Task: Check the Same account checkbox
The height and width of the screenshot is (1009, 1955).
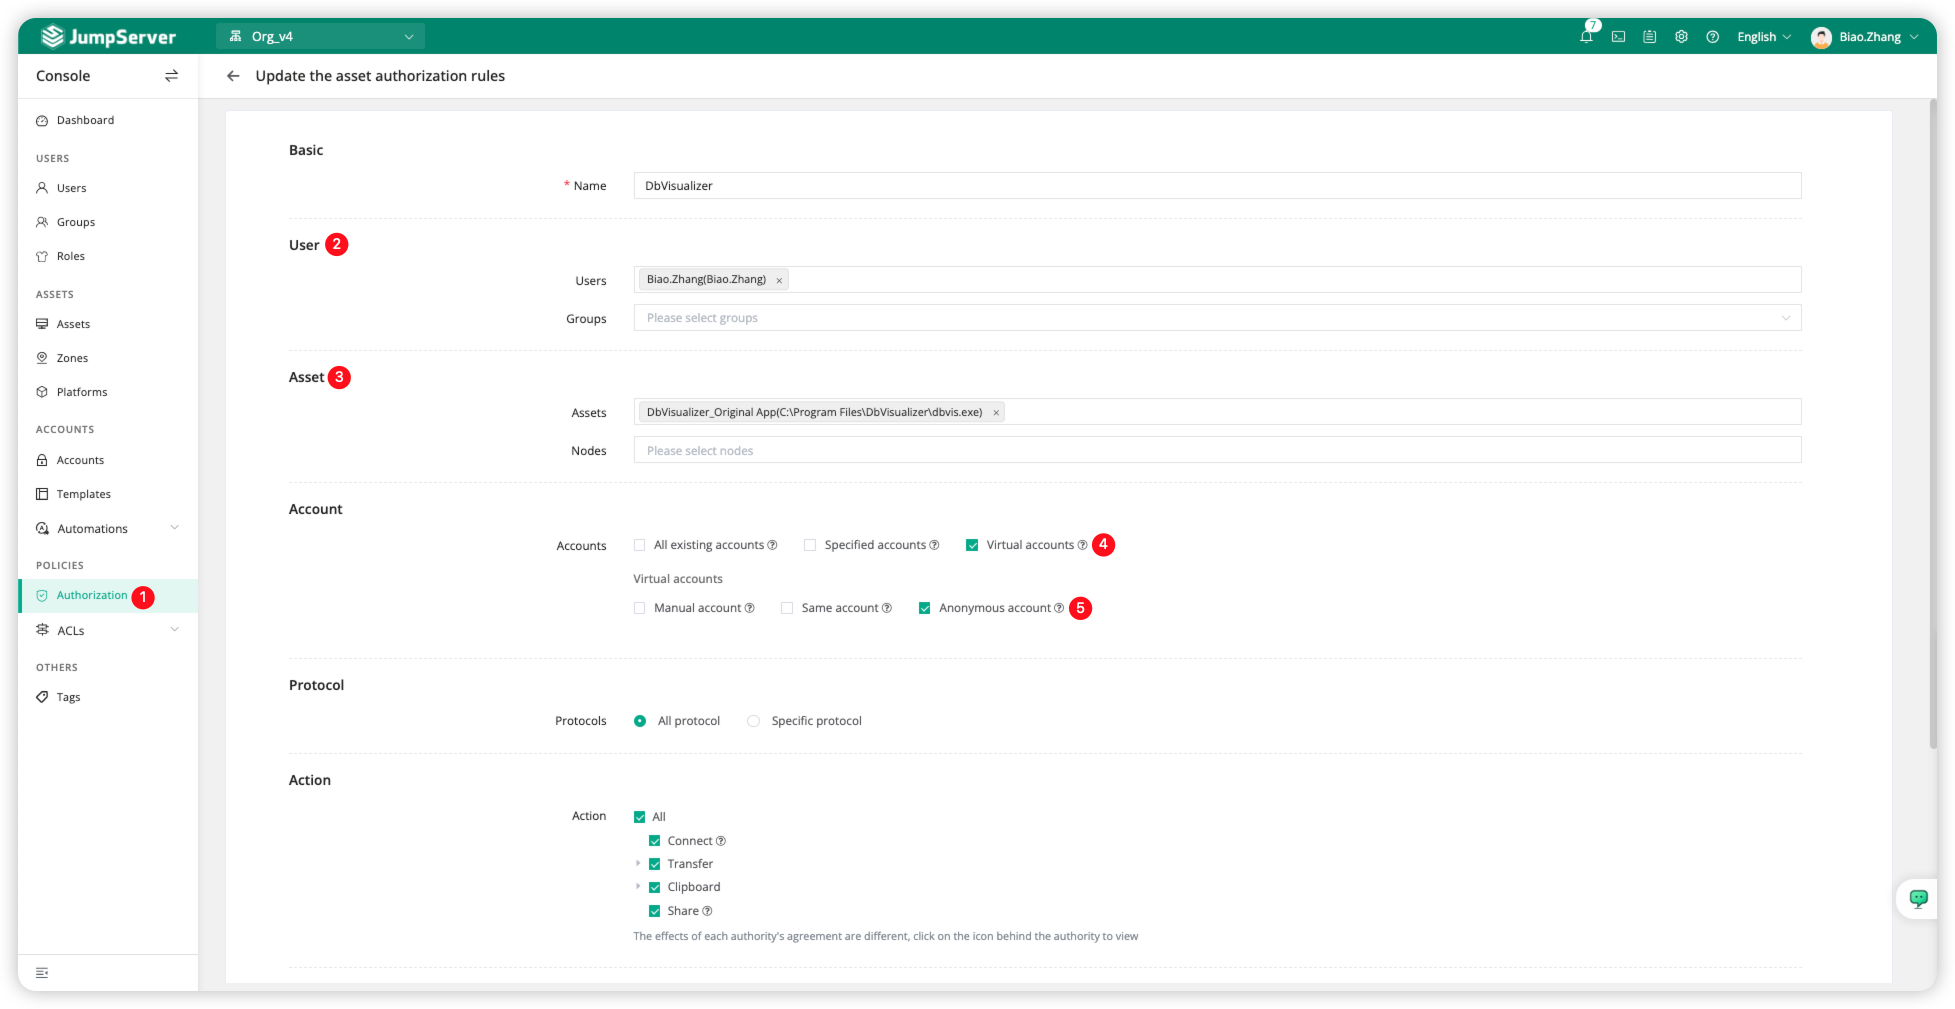Action: 787,608
